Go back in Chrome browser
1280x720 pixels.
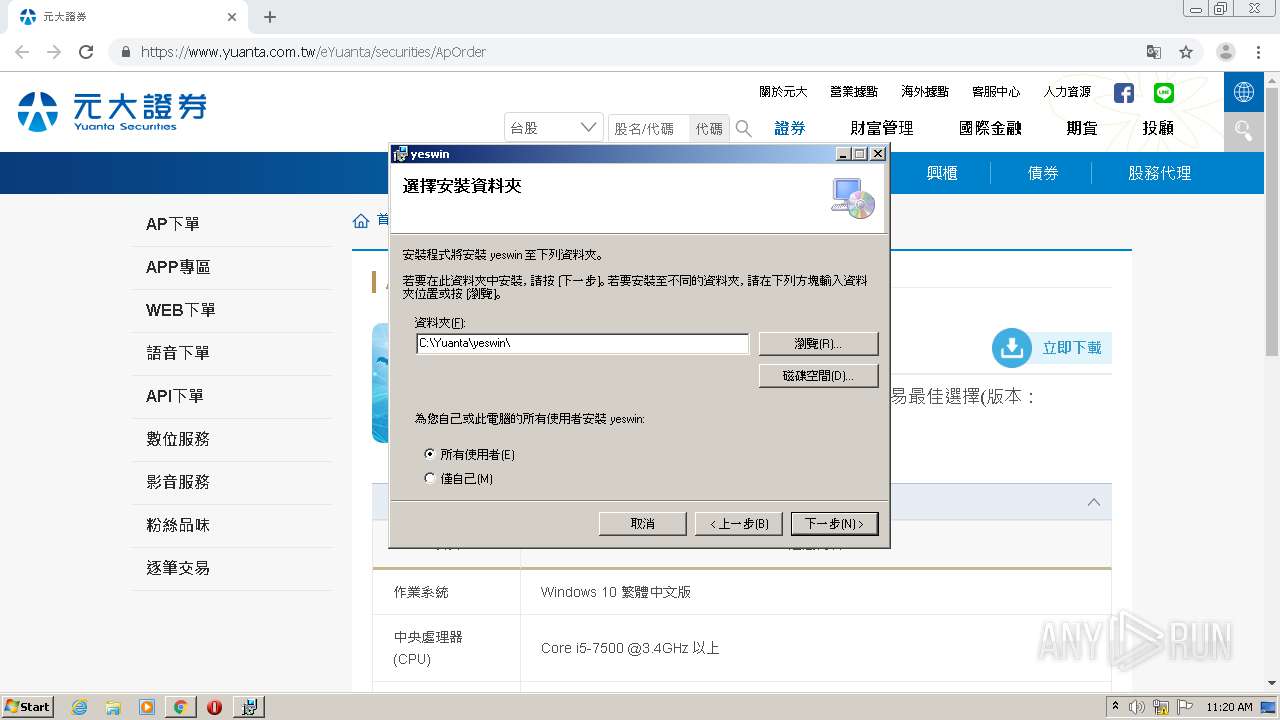click(x=22, y=52)
